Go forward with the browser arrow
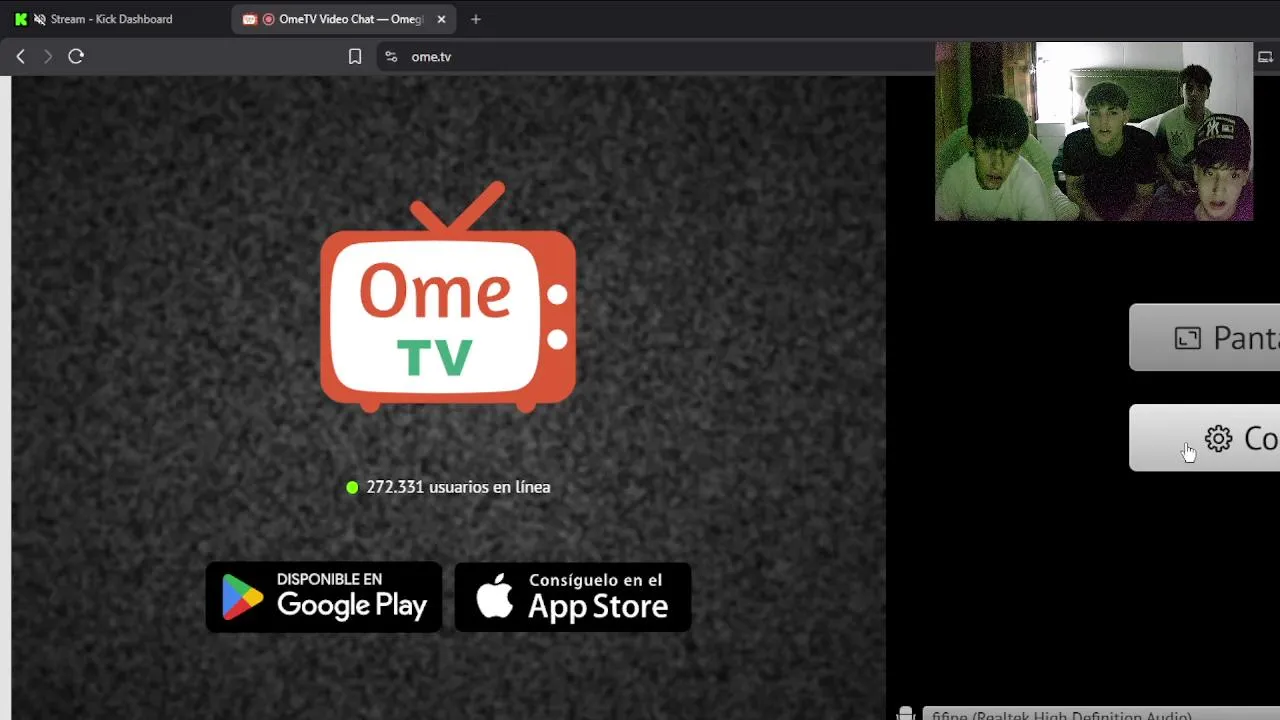 [x=47, y=57]
